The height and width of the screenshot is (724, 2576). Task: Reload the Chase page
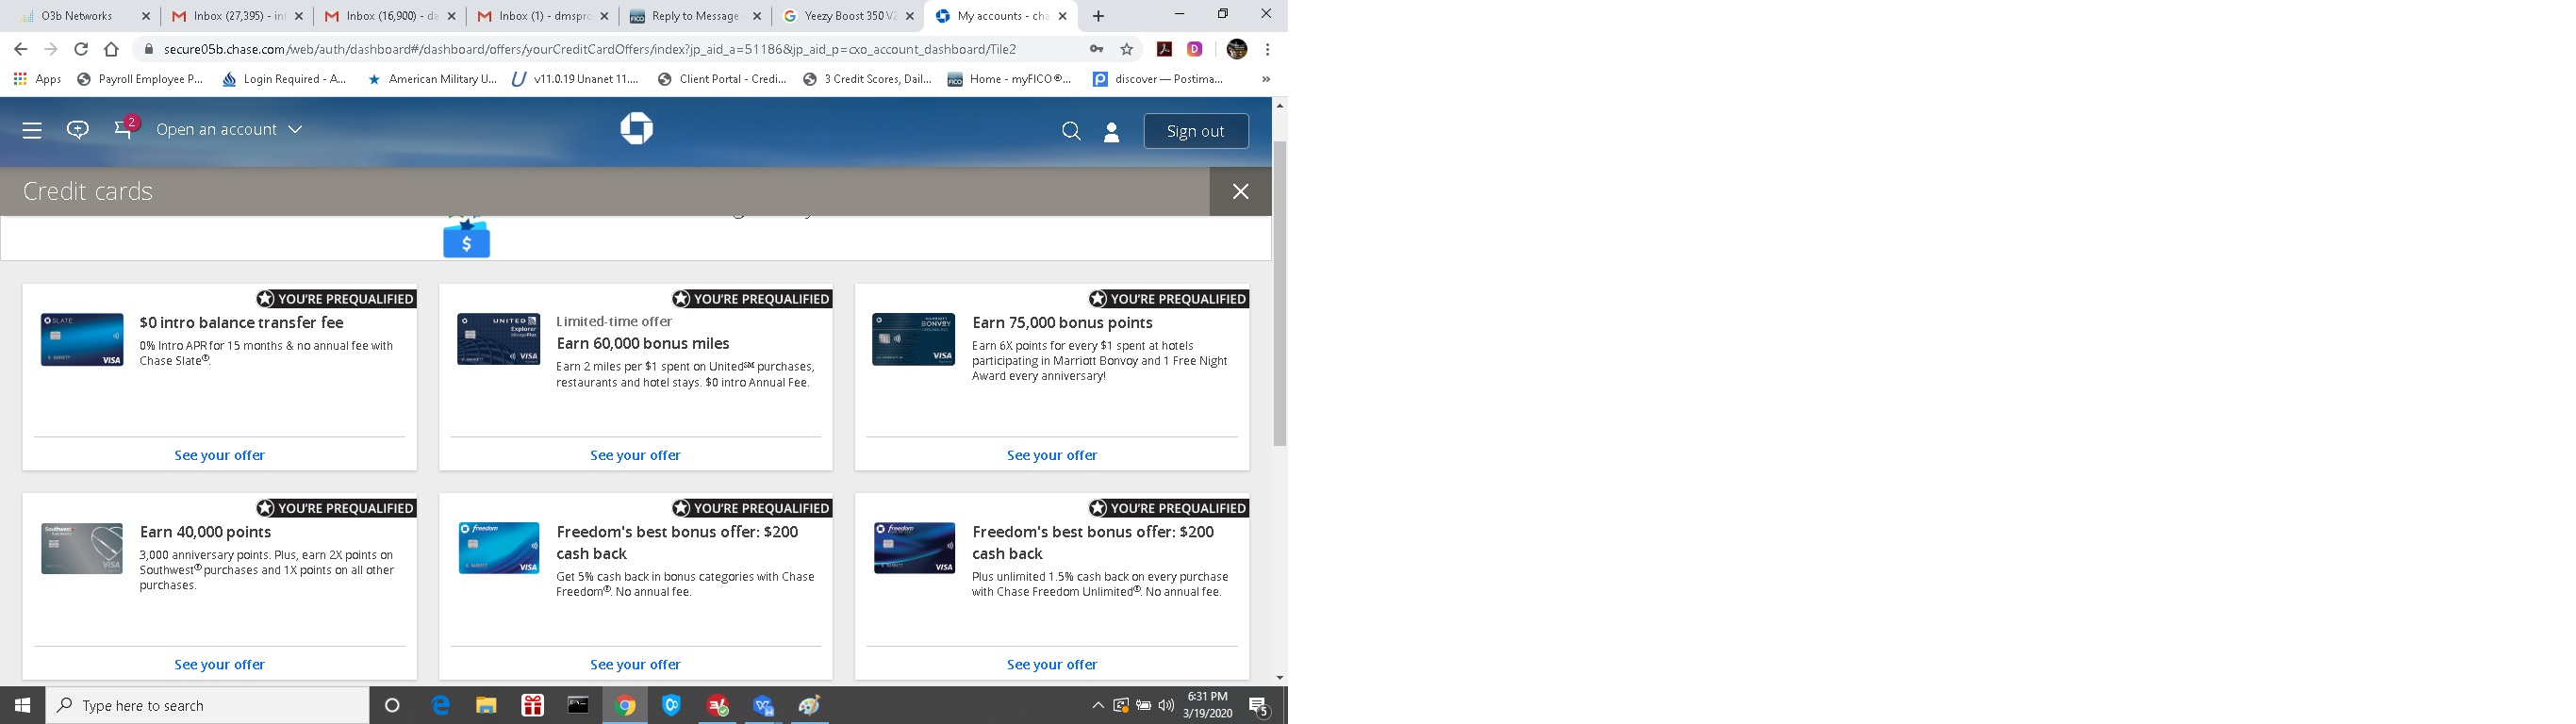(x=81, y=49)
